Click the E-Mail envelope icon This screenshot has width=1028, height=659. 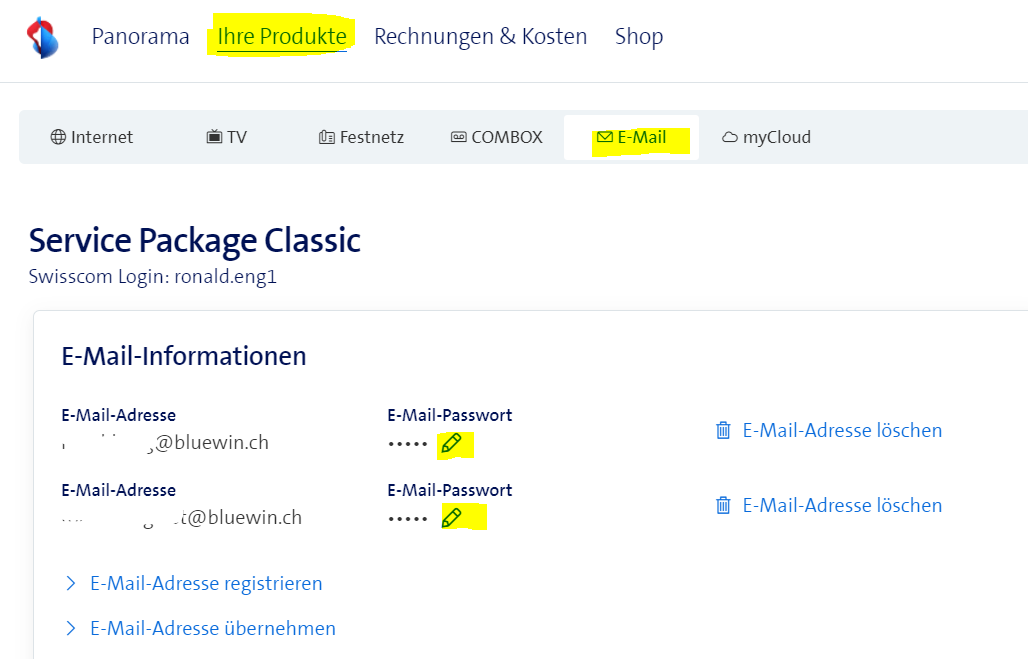pyautogui.click(x=605, y=137)
